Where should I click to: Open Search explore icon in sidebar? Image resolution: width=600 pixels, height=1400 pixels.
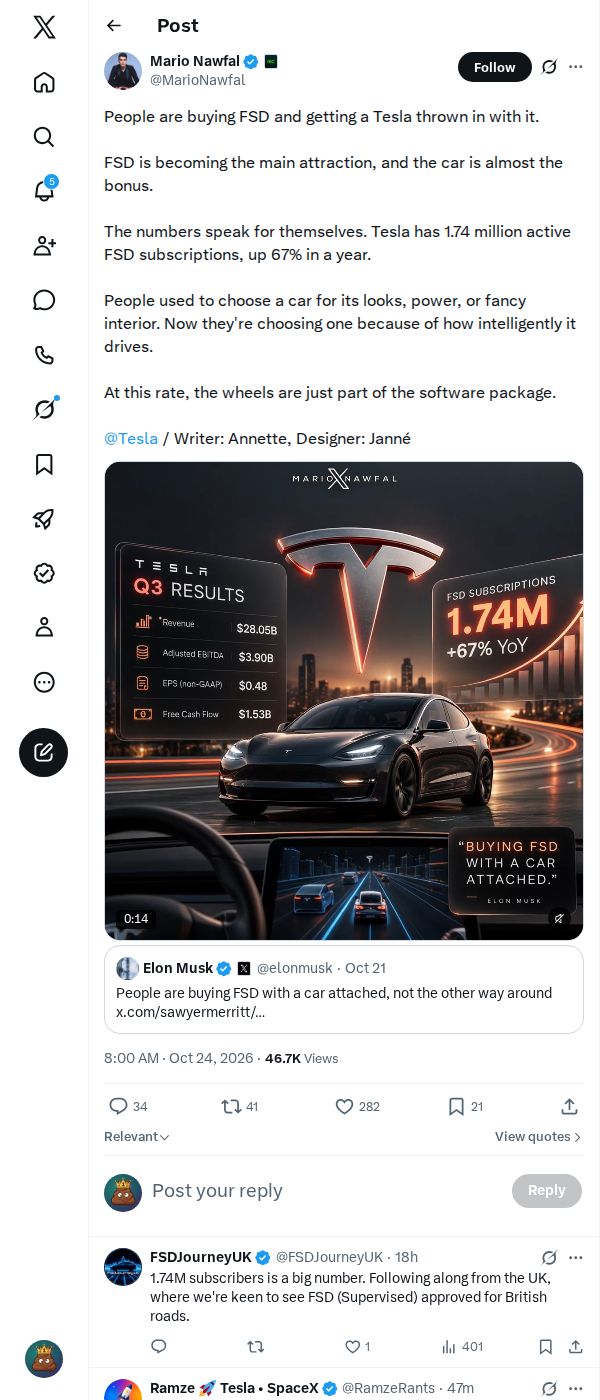tap(44, 136)
